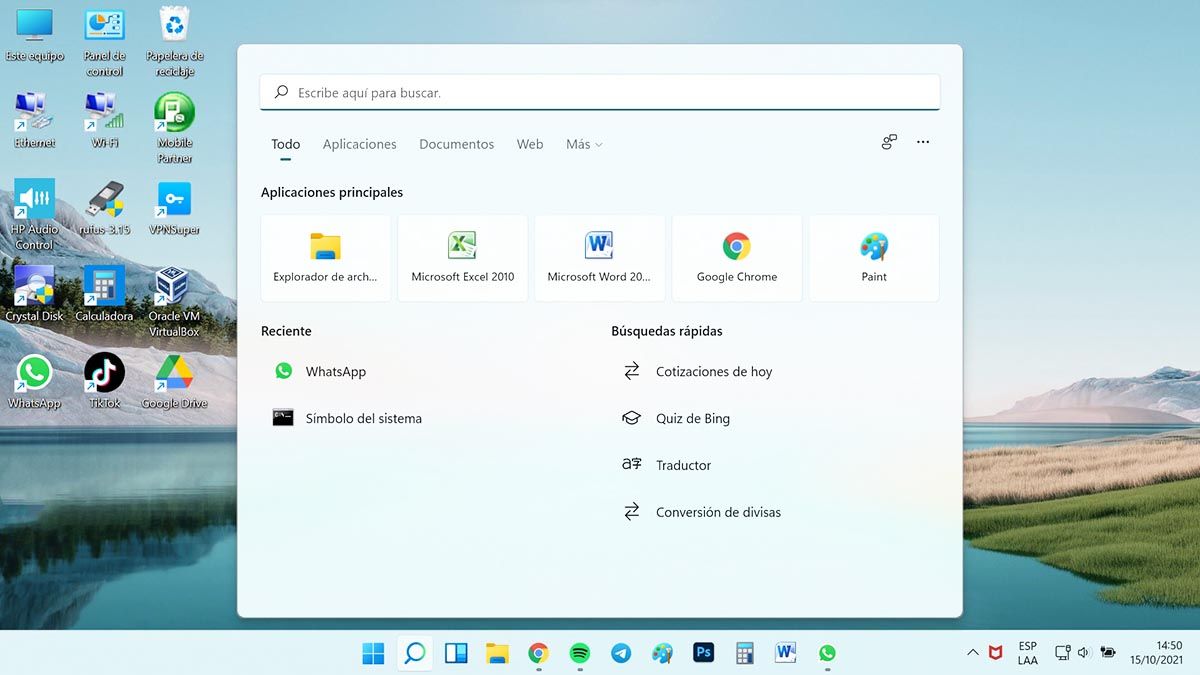Click the battery tray icon
Viewport: 1200px width, 675px height.
[x=1108, y=653]
